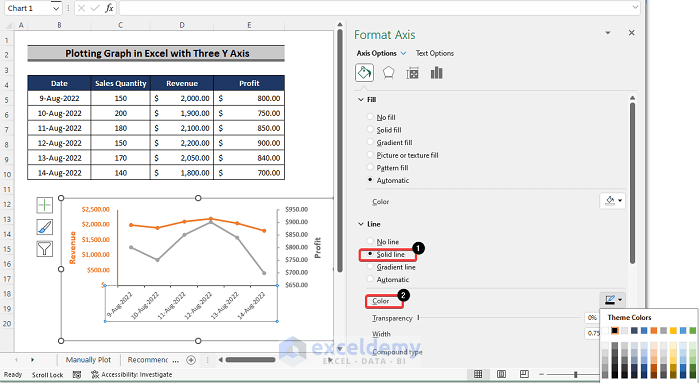Switch to Axis Options tab
The height and width of the screenshot is (383, 700).
click(376, 53)
